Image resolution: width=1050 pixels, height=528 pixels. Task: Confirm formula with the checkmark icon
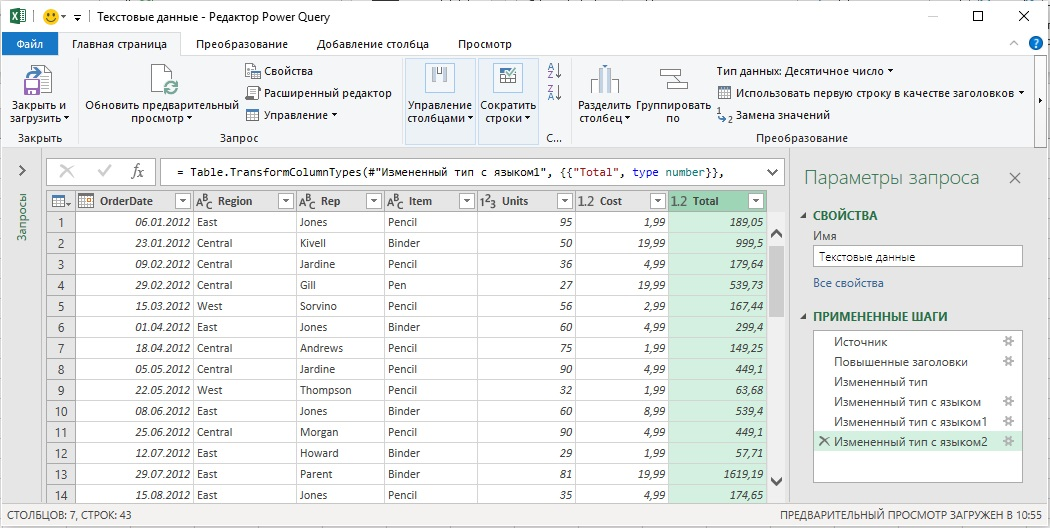[x=104, y=172]
